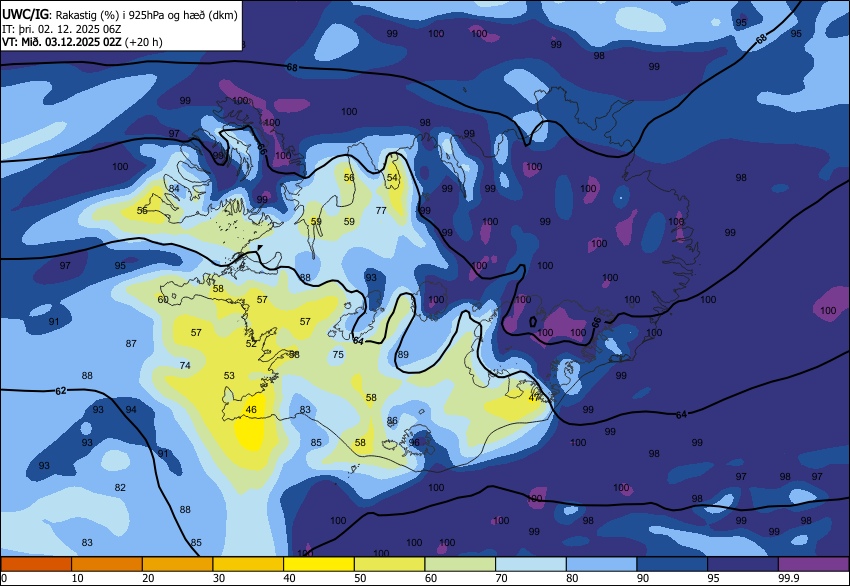Click the humidity value '53' on the map
The image size is (850, 586).
click(229, 376)
